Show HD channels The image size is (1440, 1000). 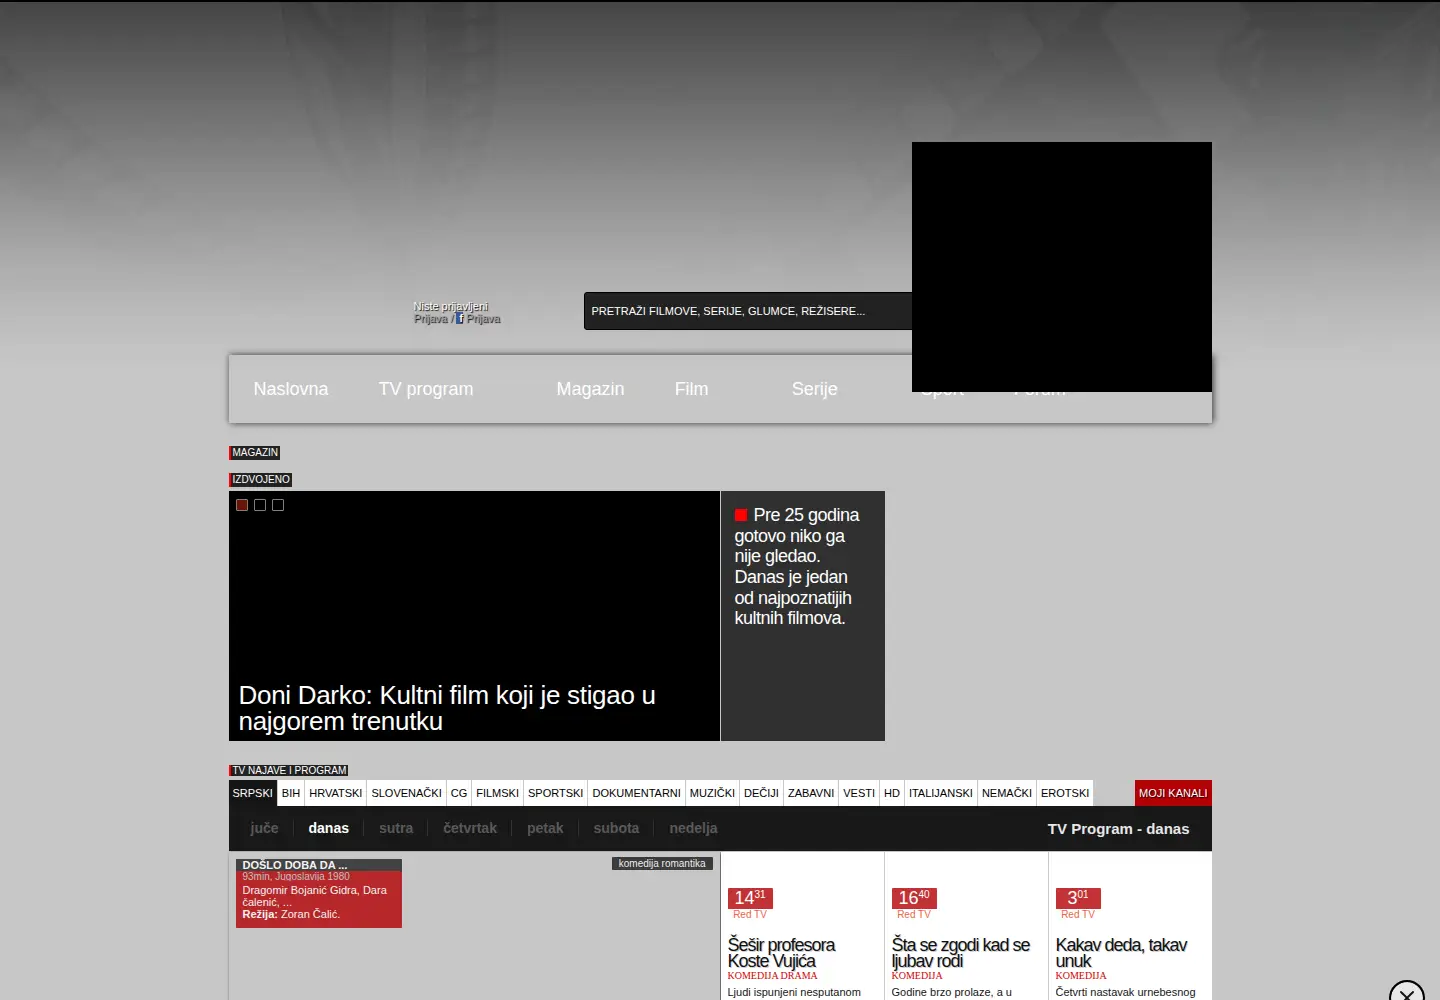coord(892,793)
